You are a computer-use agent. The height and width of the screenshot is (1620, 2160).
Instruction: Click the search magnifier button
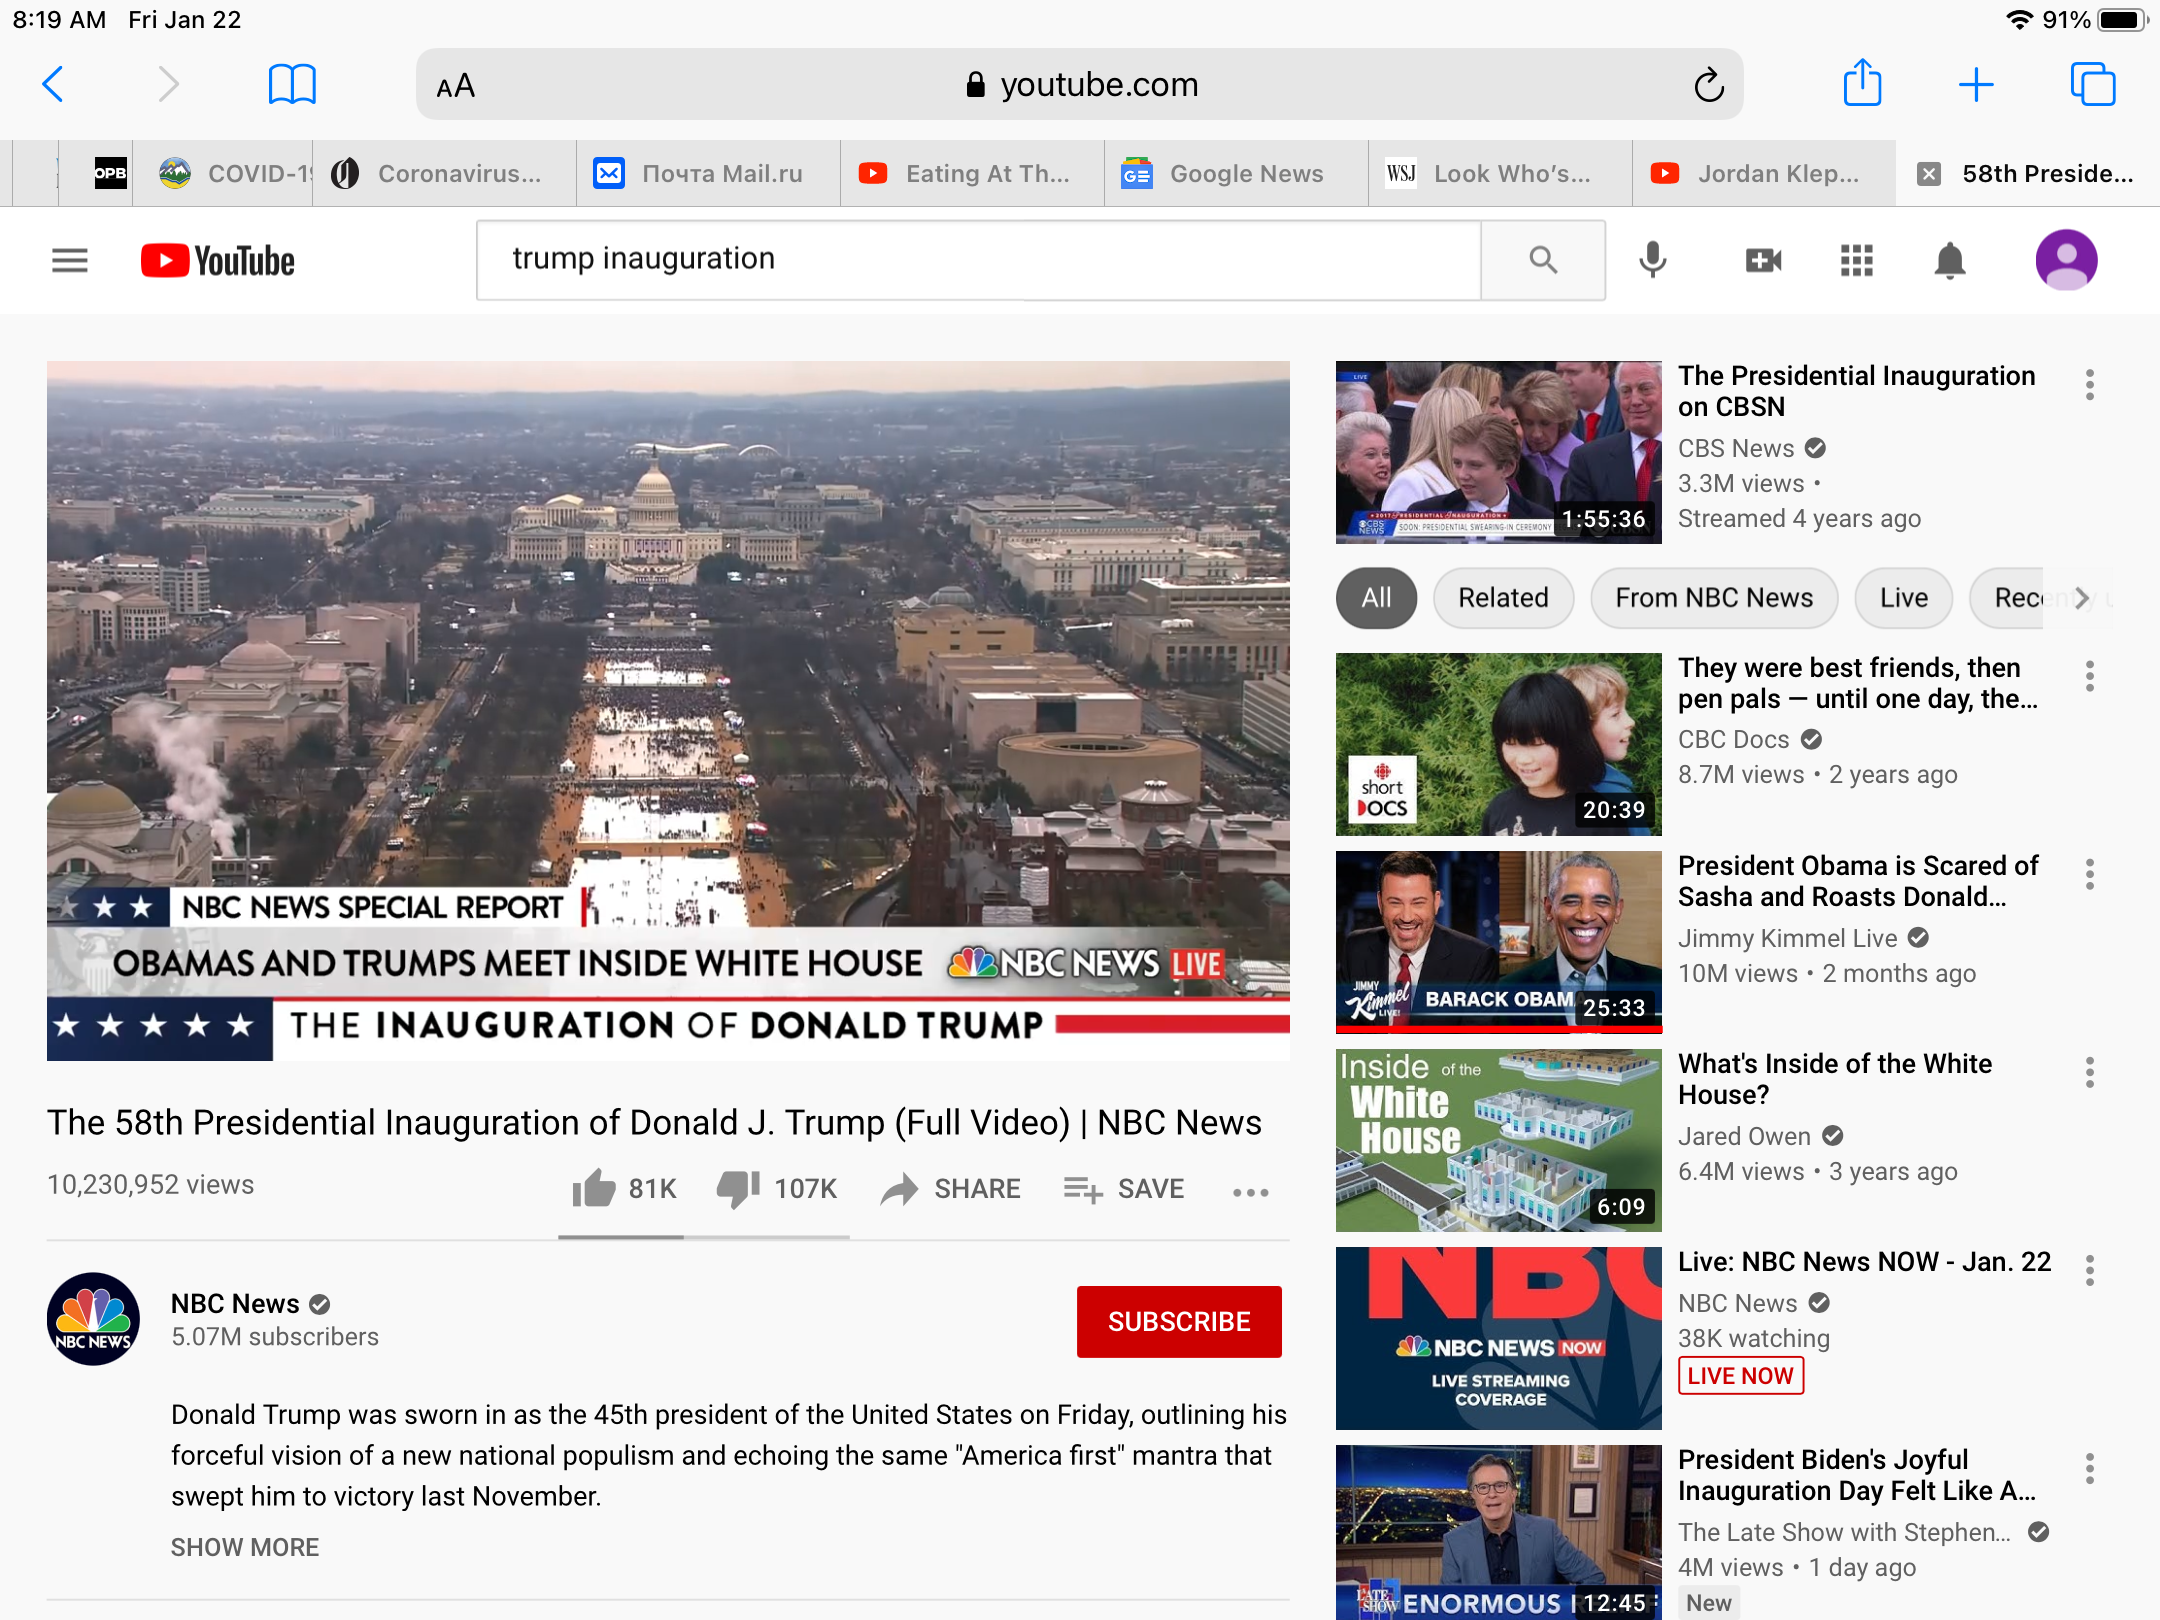(1543, 261)
